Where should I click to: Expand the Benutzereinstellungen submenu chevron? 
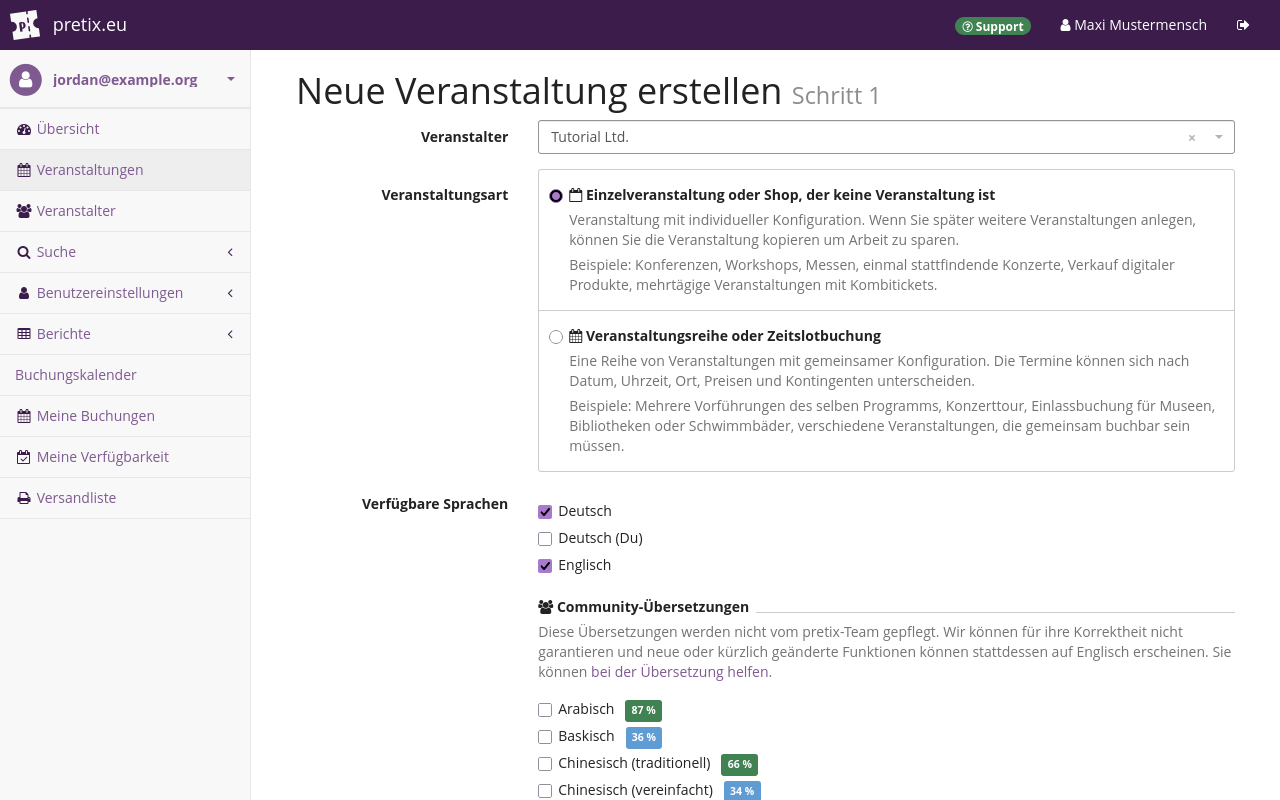point(230,293)
